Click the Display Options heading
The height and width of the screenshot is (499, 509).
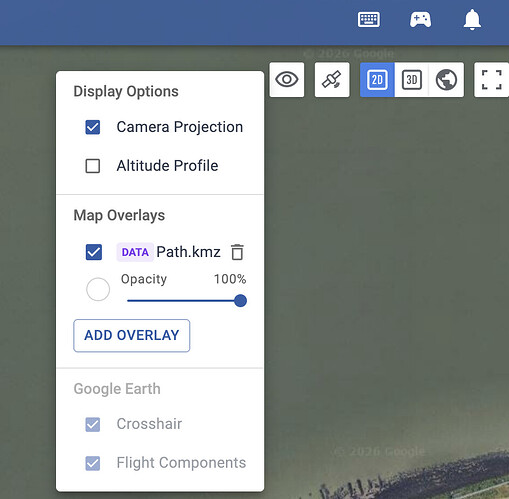pyautogui.click(x=126, y=91)
